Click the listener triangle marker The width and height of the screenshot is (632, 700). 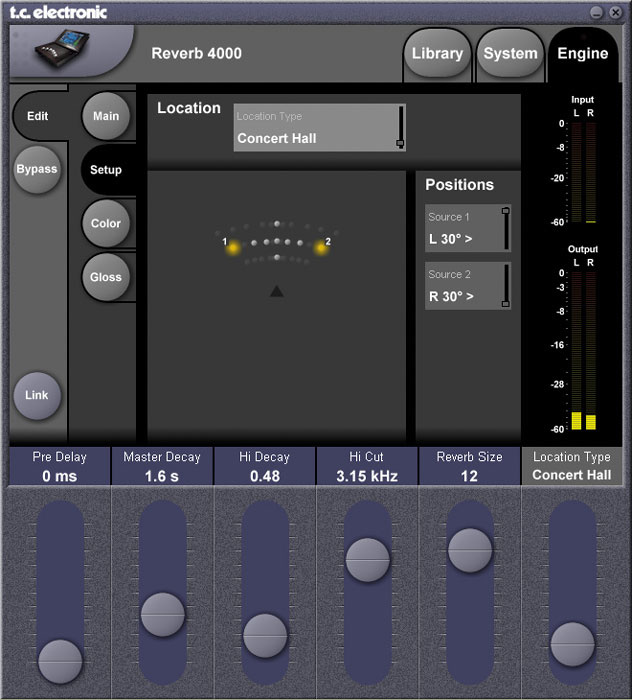click(x=277, y=291)
